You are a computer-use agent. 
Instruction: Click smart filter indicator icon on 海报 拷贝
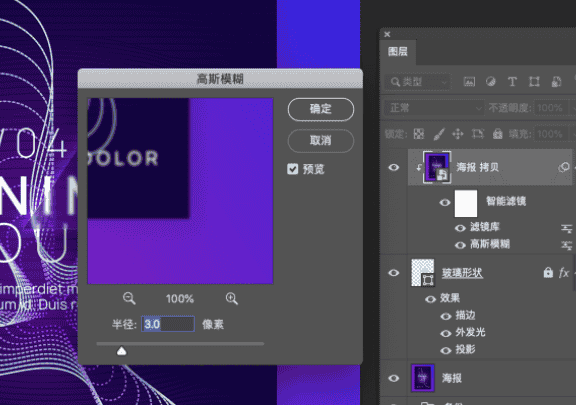564,168
